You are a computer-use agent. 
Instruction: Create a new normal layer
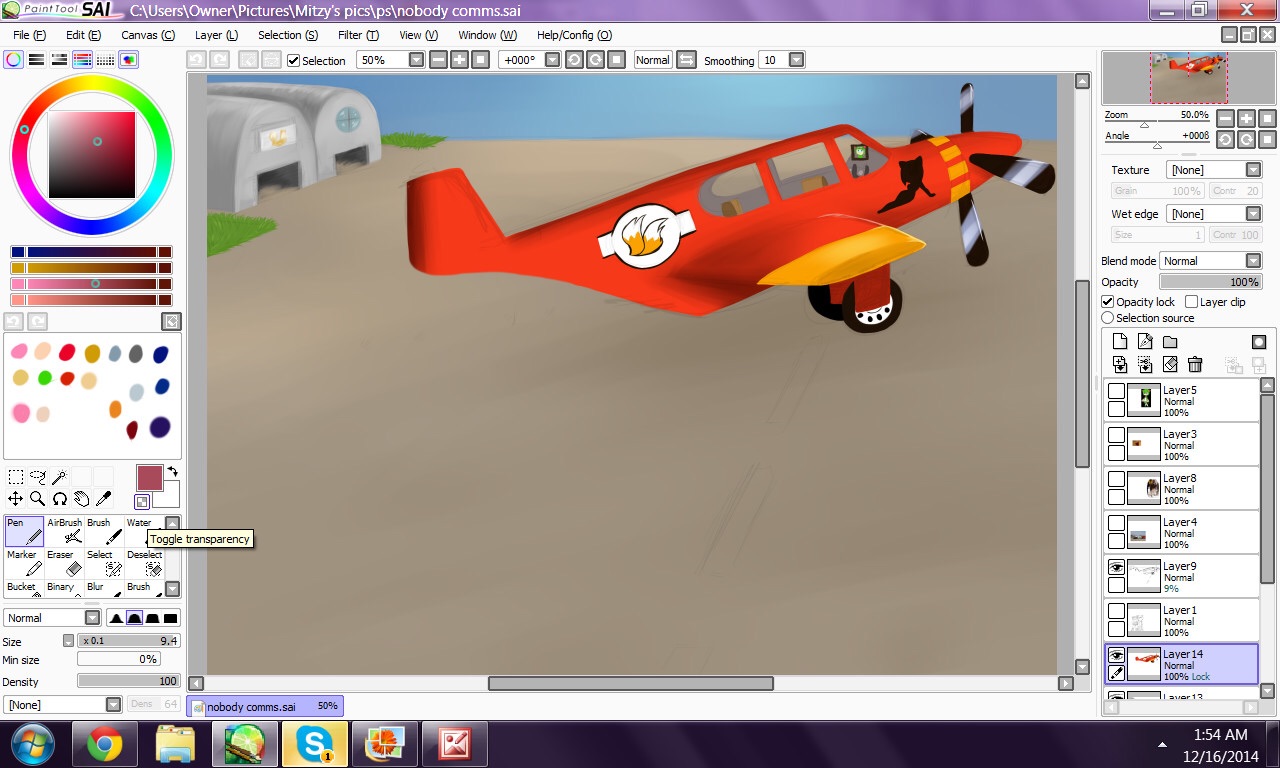(x=1120, y=342)
